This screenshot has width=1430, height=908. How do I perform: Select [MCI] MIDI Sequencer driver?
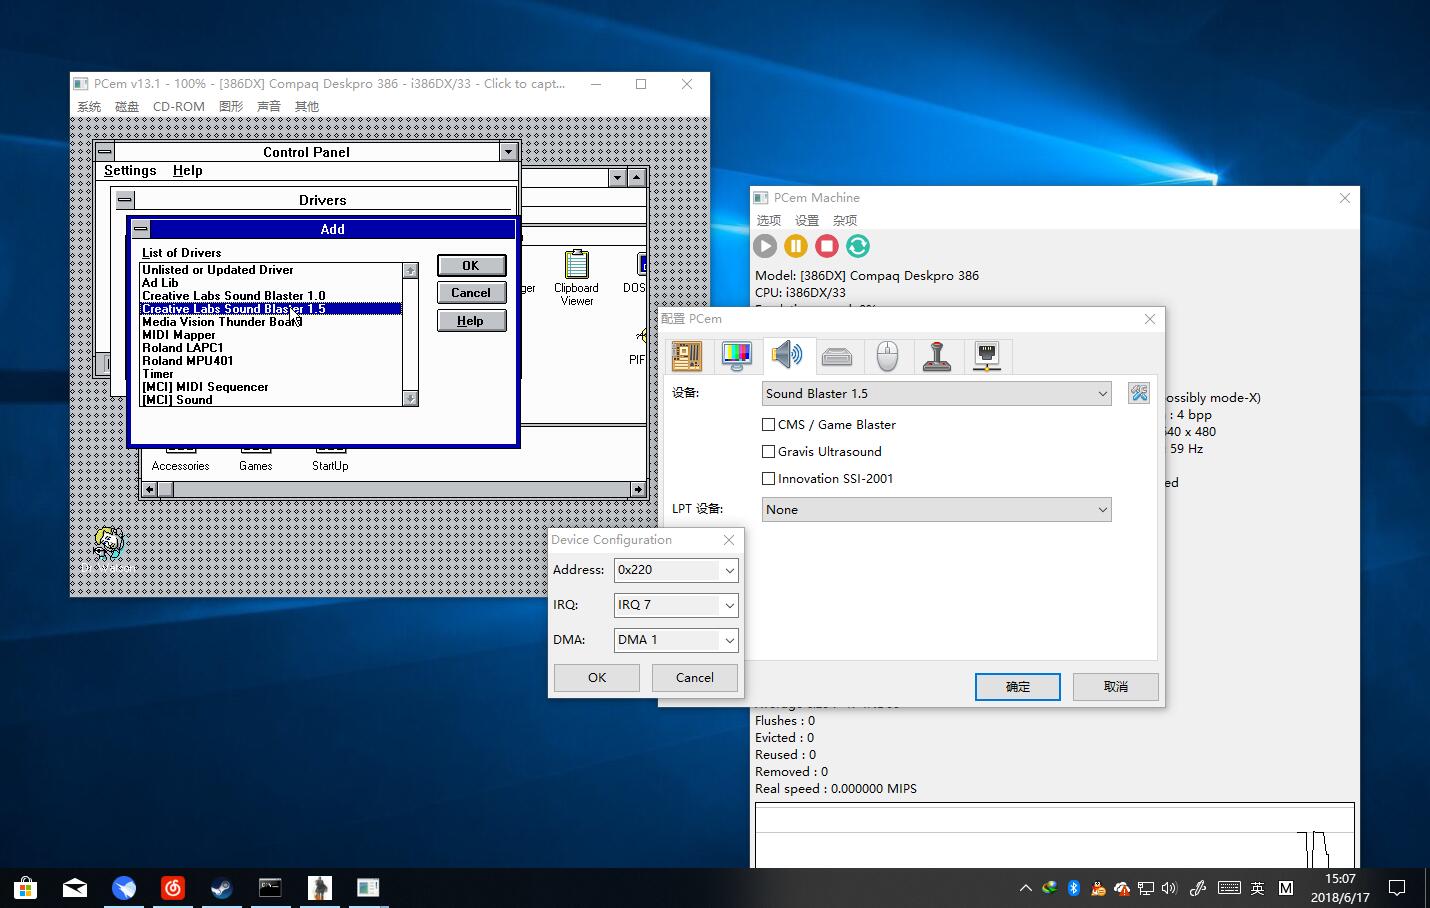[271, 387]
